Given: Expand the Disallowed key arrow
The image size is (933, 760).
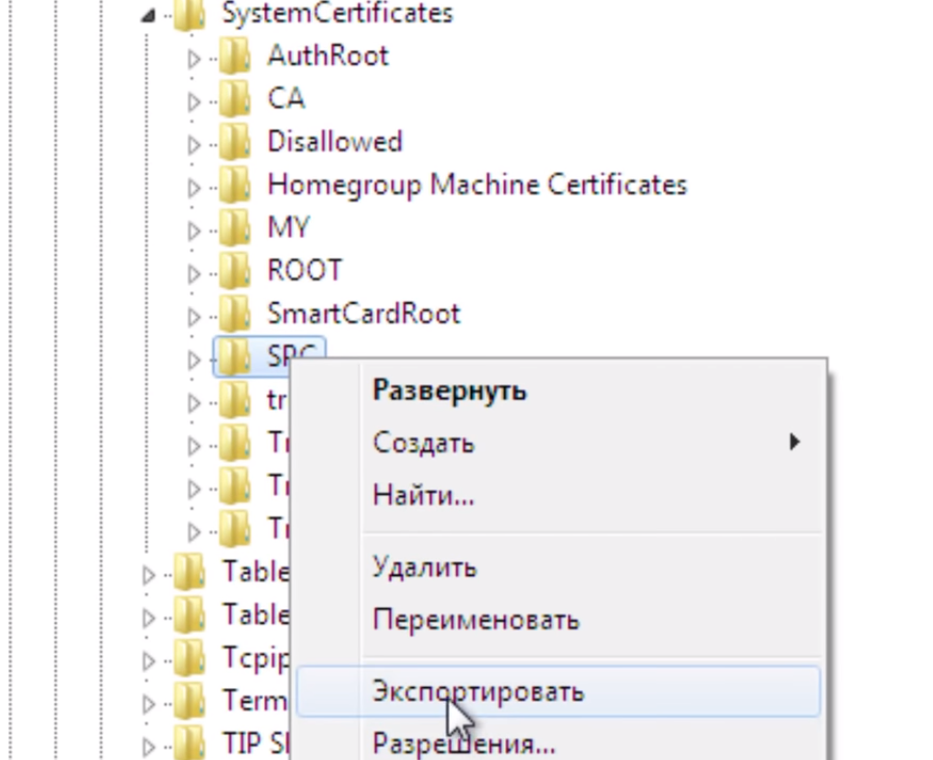Looking at the screenshot, I should point(194,144).
